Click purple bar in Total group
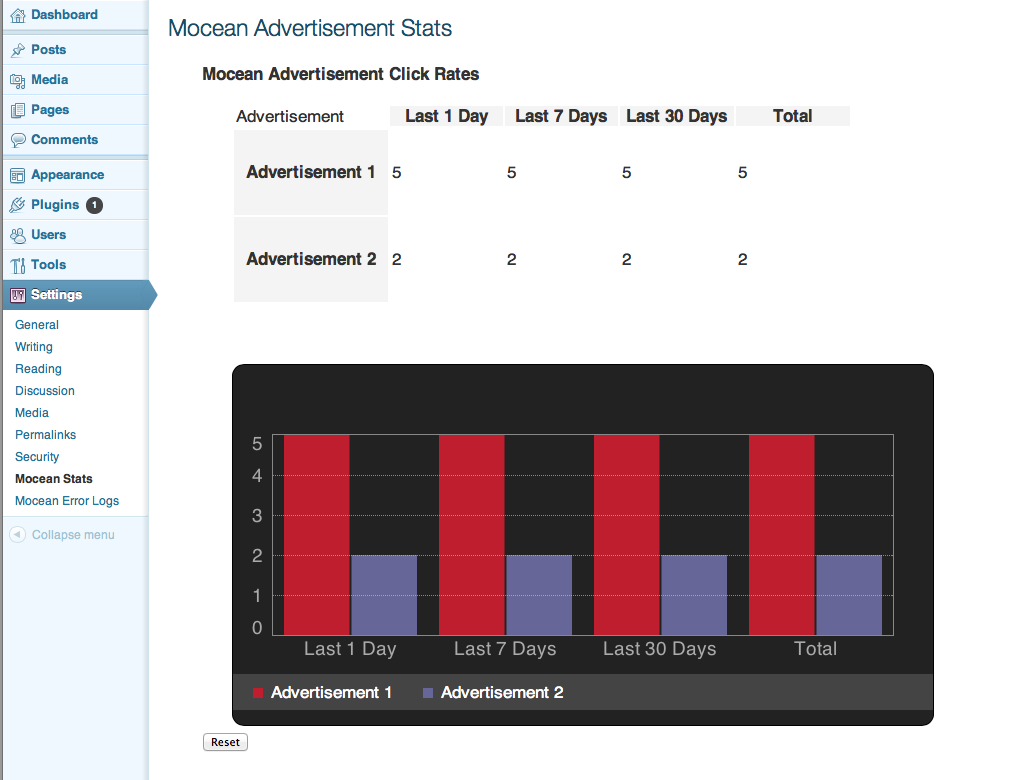The height and width of the screenshot is (780, 1033). pyautogui.click(x=849, y=595)
